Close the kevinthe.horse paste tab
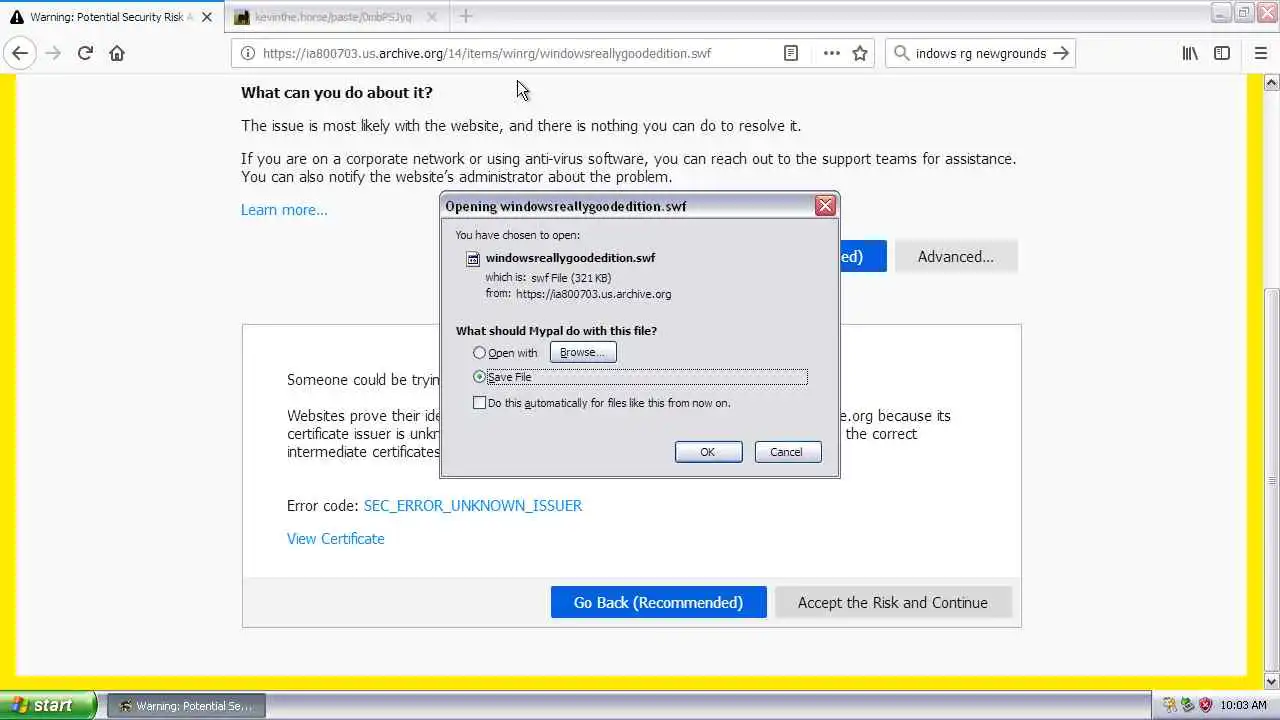1280x720 pixels. (432, 17)
